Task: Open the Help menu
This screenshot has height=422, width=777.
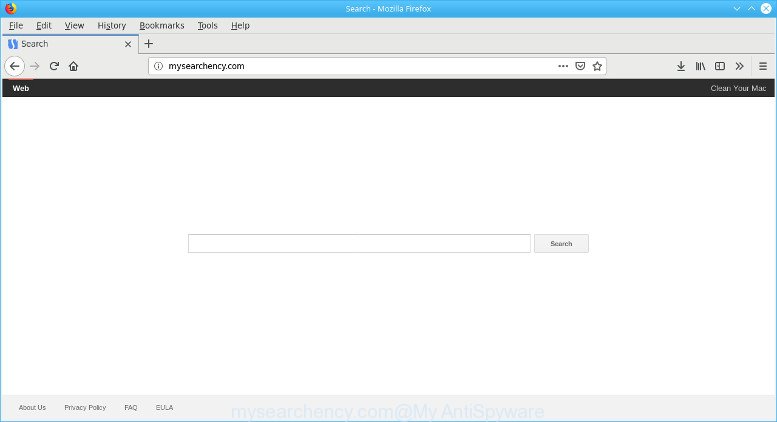Action: (240, 25)
